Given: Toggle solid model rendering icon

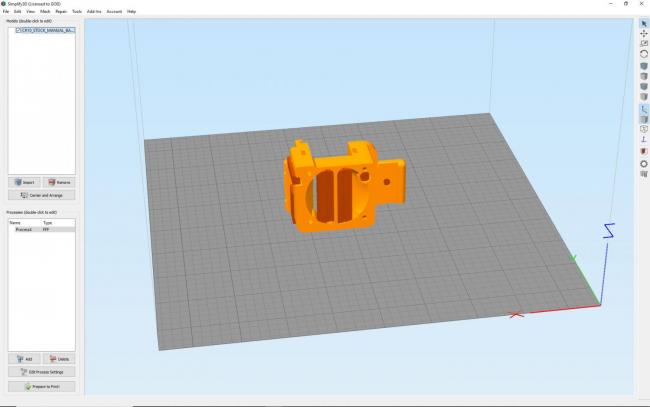Looking at the screenshot, I should click(x=643, y=119).
